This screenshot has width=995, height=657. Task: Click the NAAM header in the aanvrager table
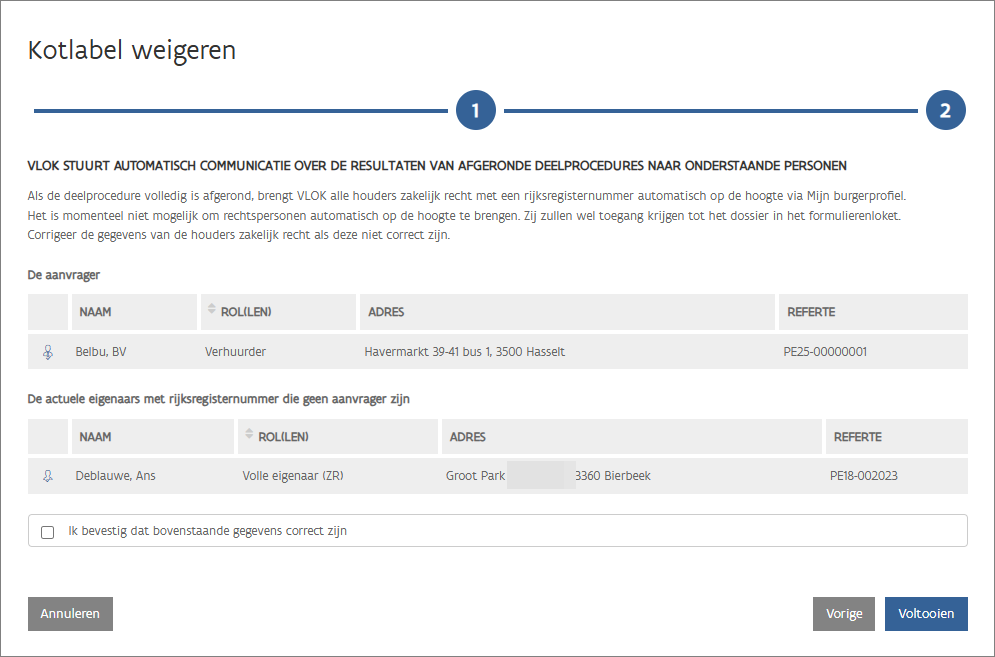click(x=95, y=312)
